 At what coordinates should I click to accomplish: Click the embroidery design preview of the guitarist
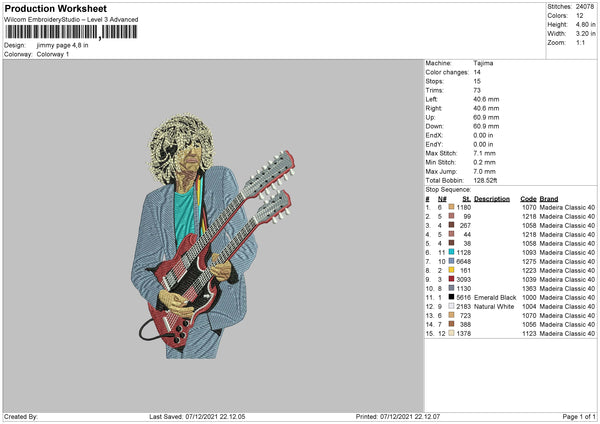tap(213, 236)
